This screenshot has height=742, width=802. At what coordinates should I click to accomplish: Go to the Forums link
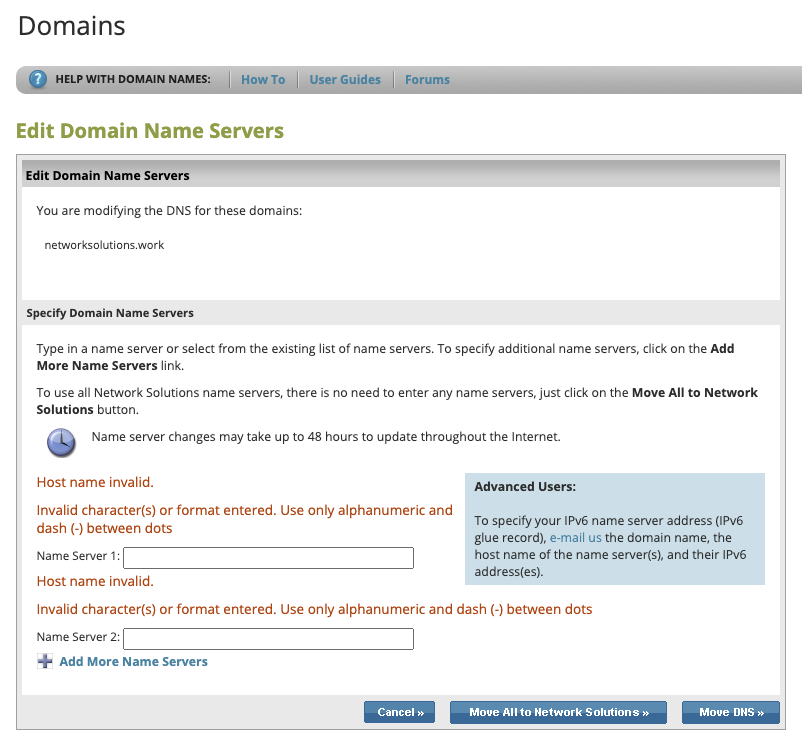[427, 80]
